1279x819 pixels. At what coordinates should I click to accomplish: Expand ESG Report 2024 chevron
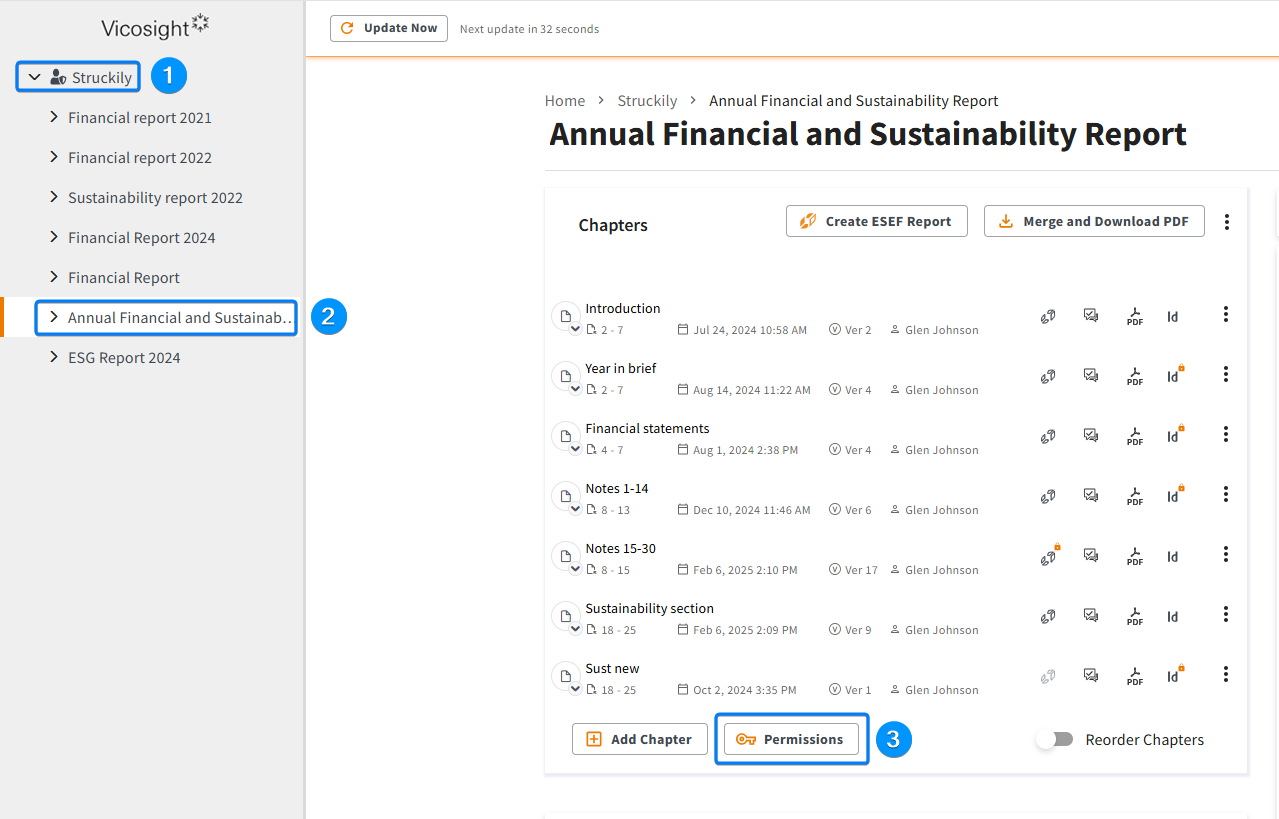click(x=54, y=357)
